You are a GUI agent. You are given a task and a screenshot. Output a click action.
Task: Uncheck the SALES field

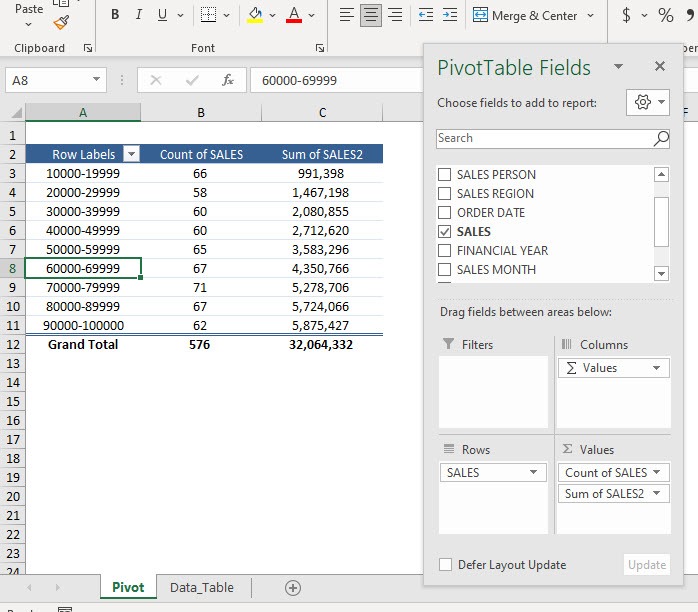(x=444, y=231)
